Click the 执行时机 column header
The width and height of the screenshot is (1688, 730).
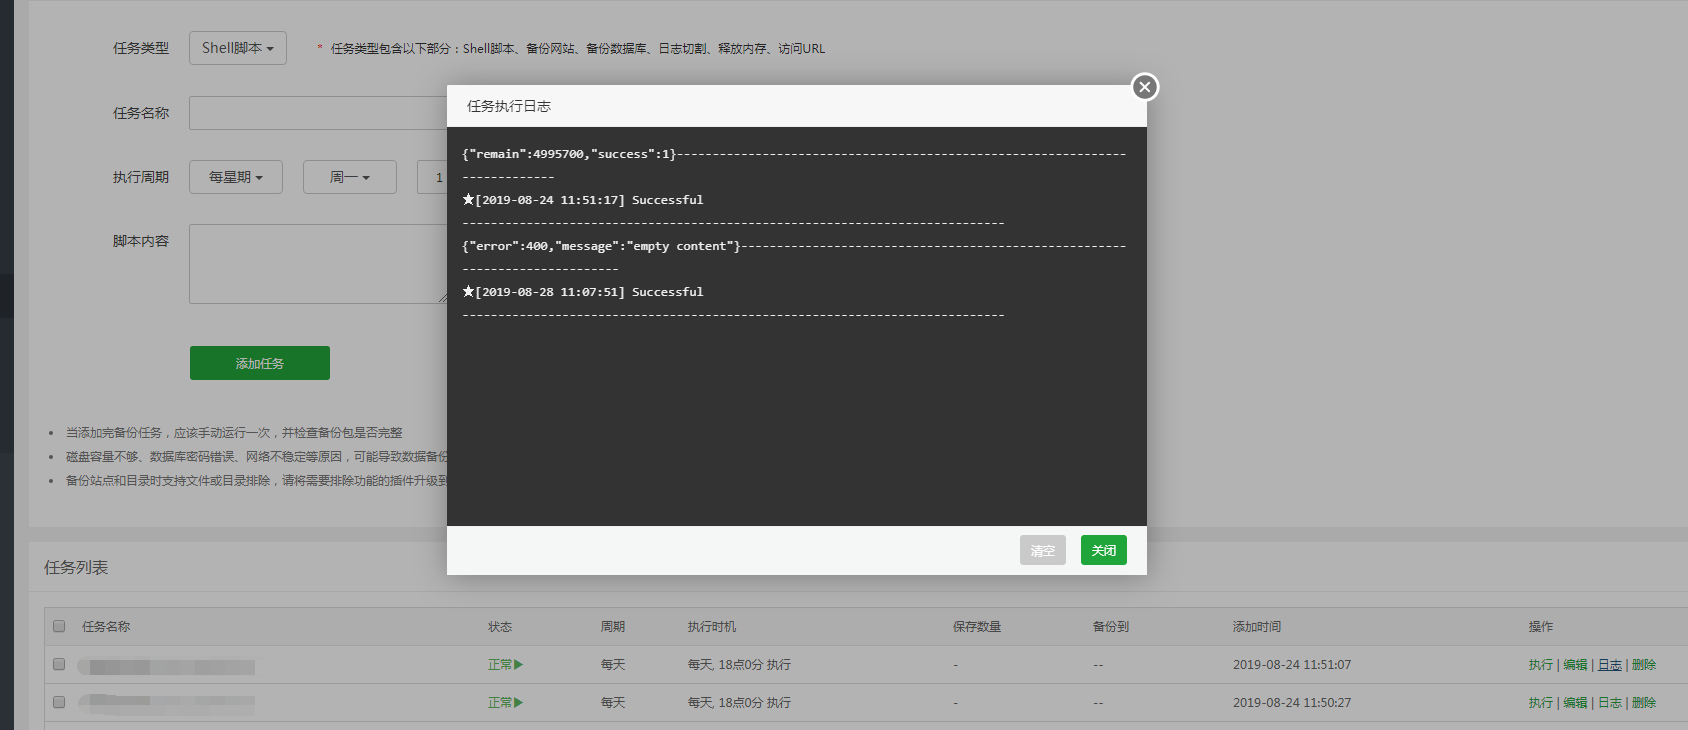[x=712, y=626]
